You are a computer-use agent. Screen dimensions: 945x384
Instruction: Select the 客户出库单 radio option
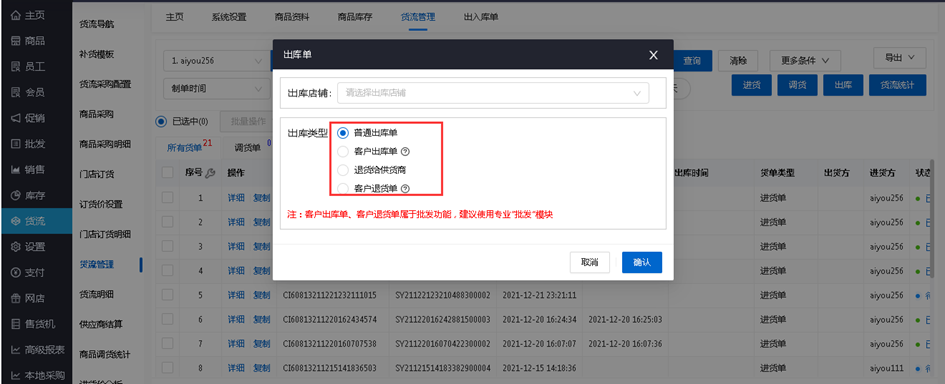click(343, 151)
